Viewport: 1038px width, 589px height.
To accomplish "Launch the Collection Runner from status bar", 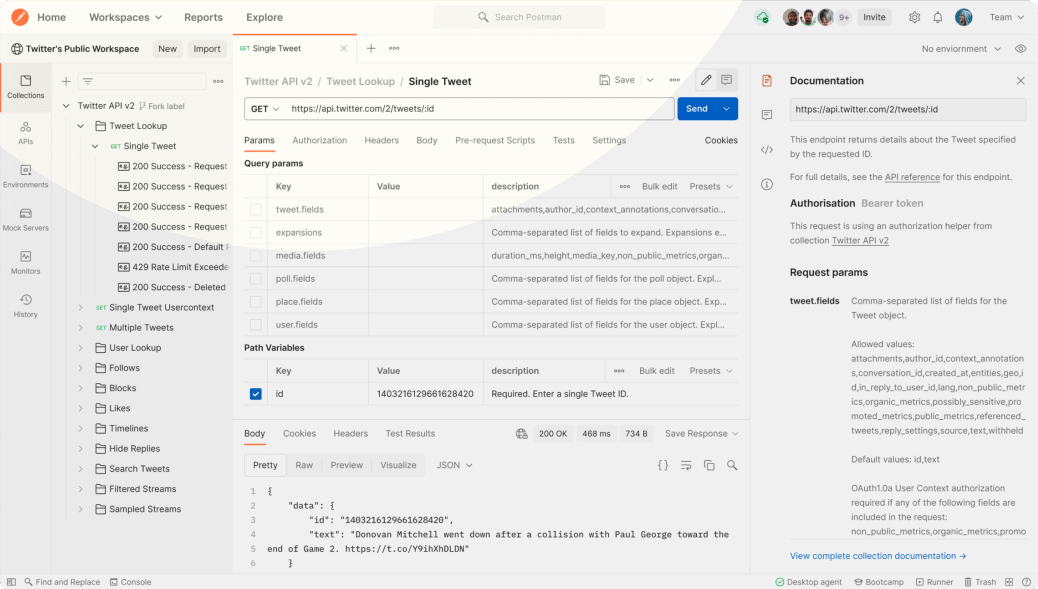I will click(934, 581).
